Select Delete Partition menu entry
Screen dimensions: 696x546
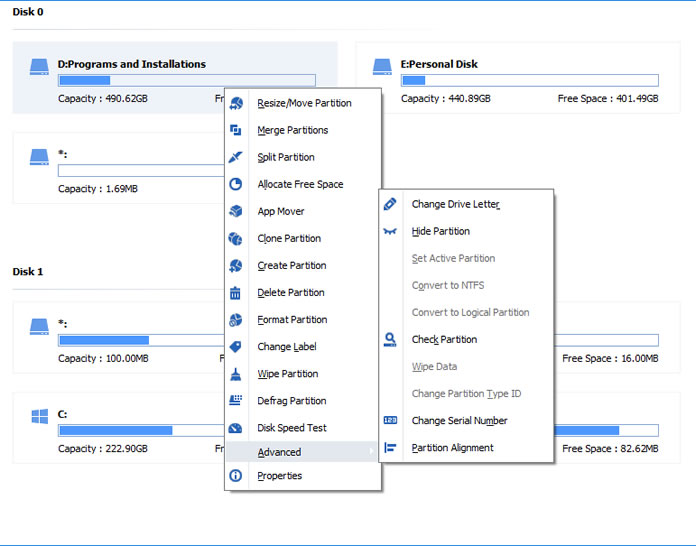[x=304, y=293]
